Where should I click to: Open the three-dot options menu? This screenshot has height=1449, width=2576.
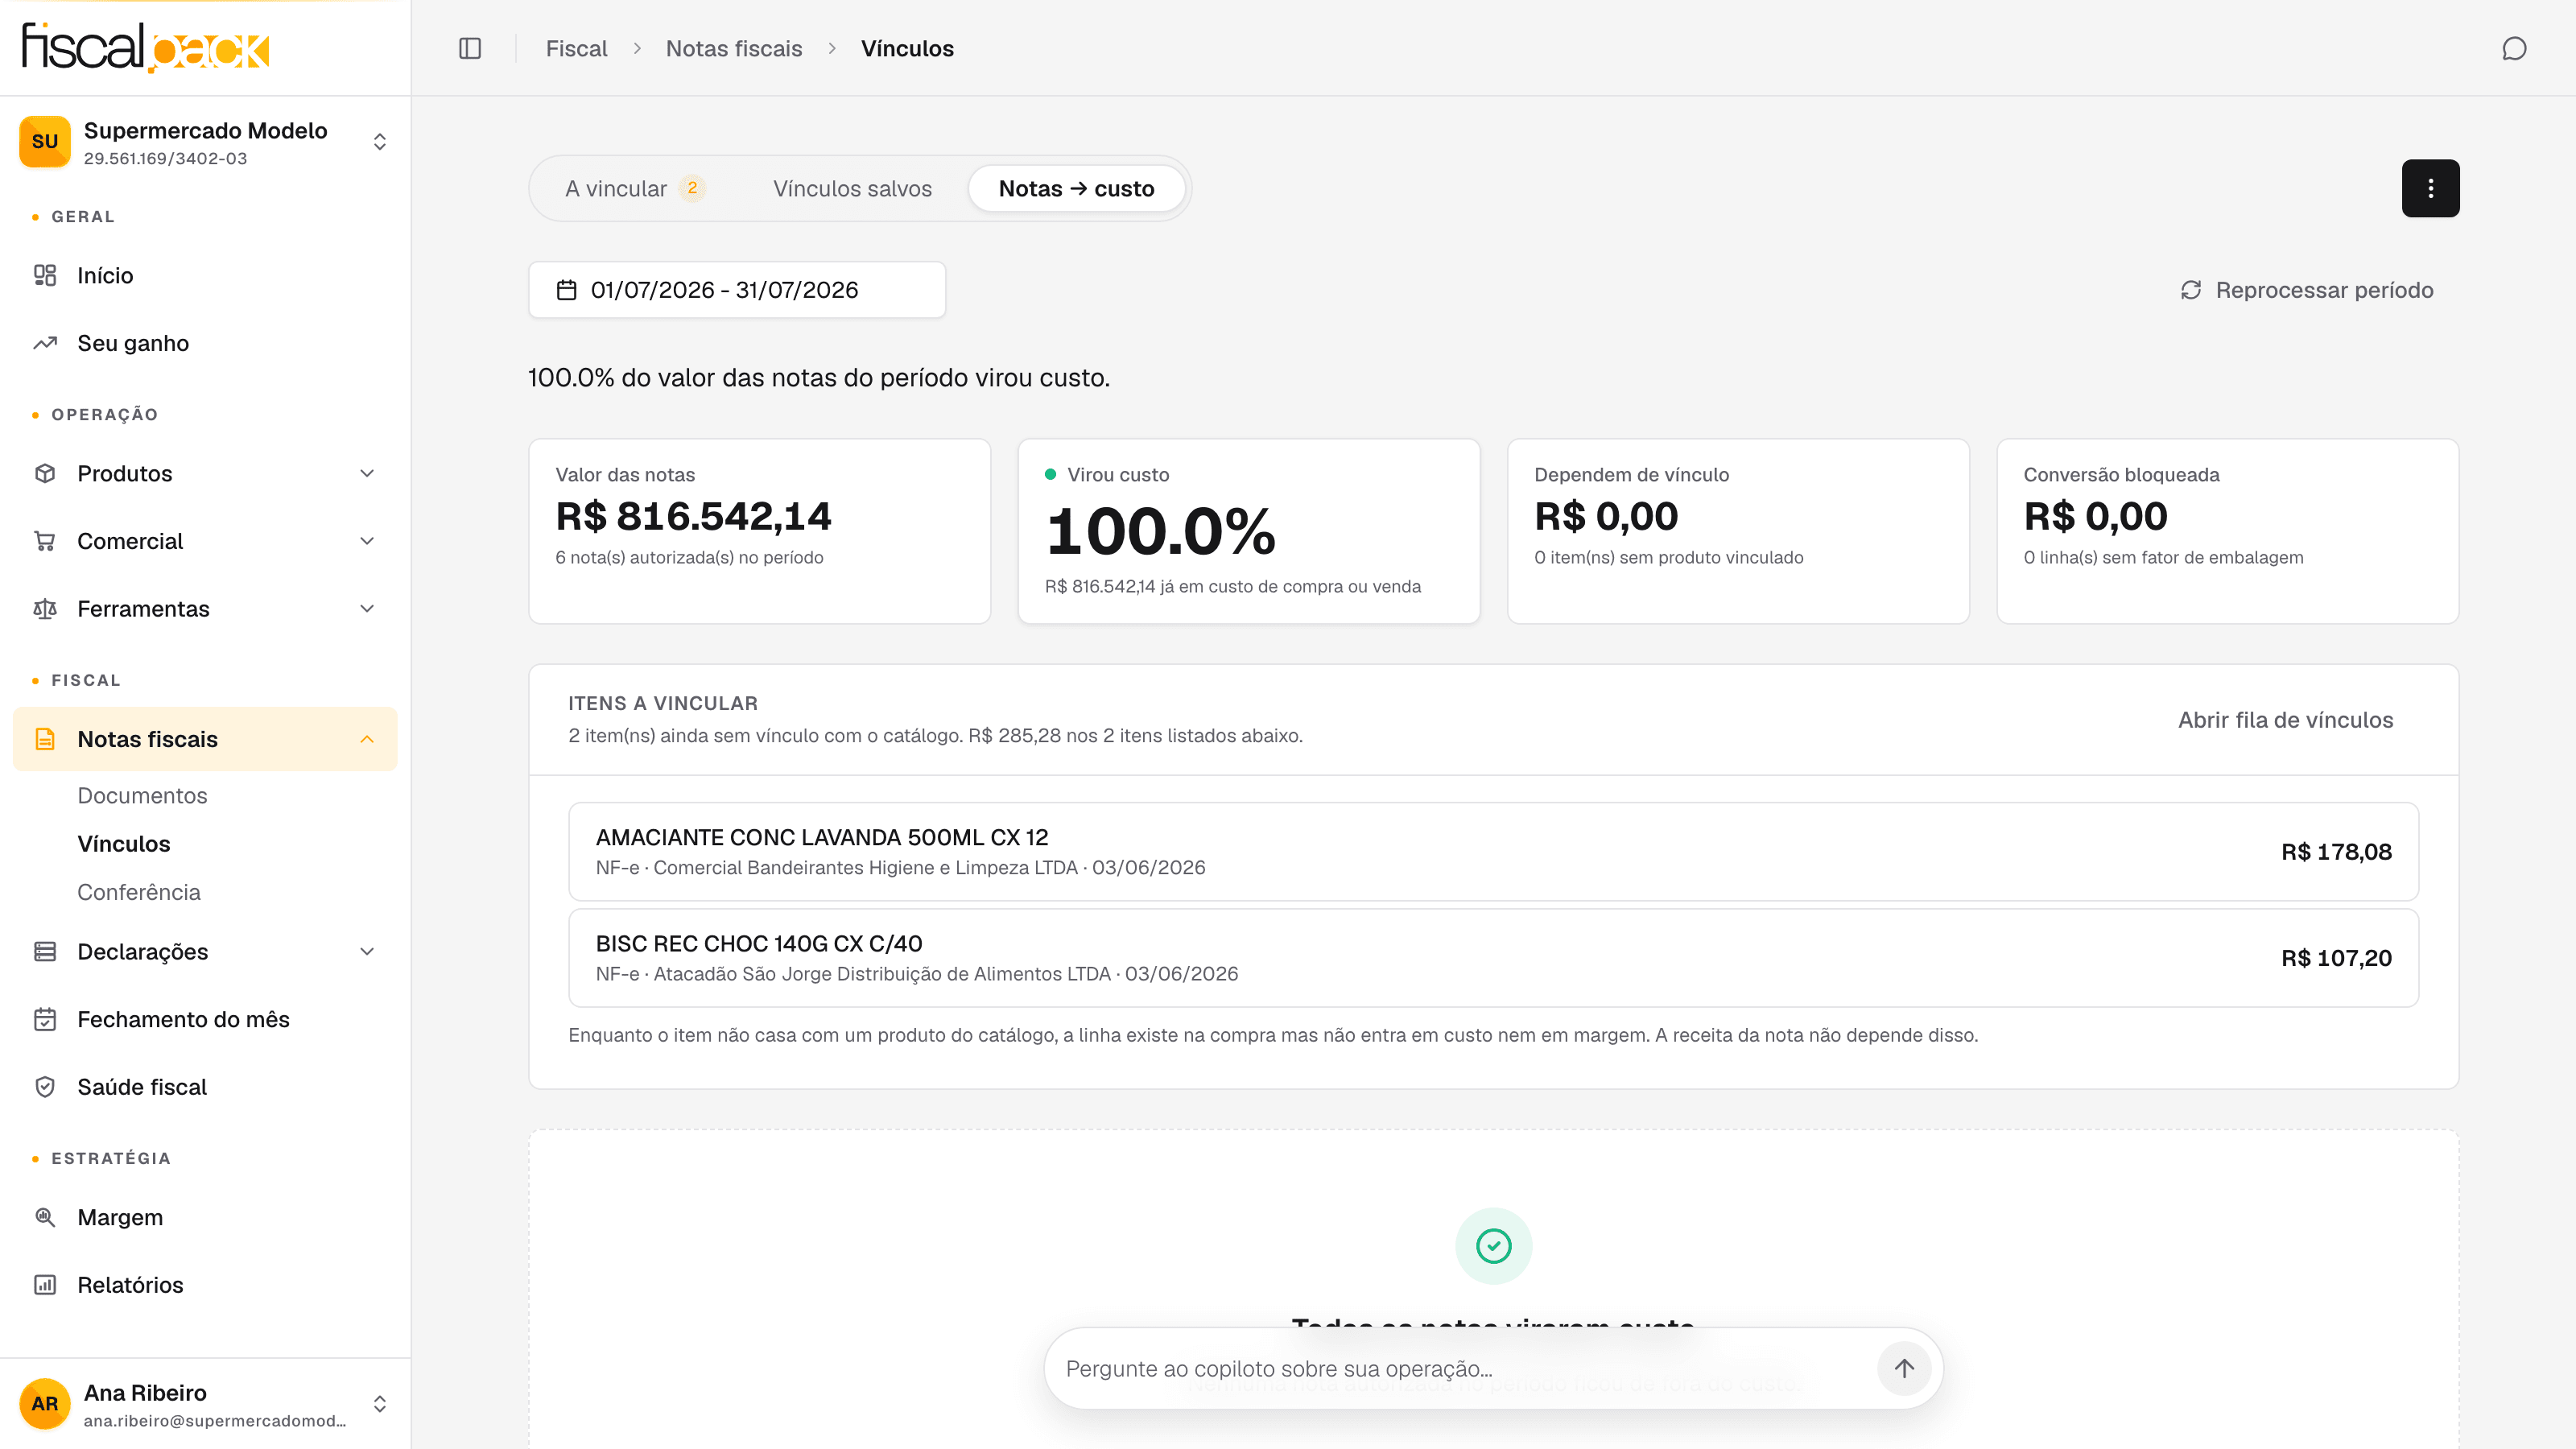pos(2430,188)
